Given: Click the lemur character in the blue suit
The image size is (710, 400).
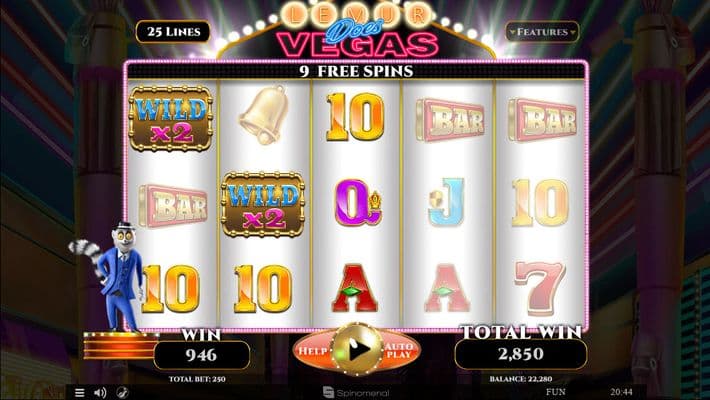Looking at the screenshot, I should coord(111,277).
